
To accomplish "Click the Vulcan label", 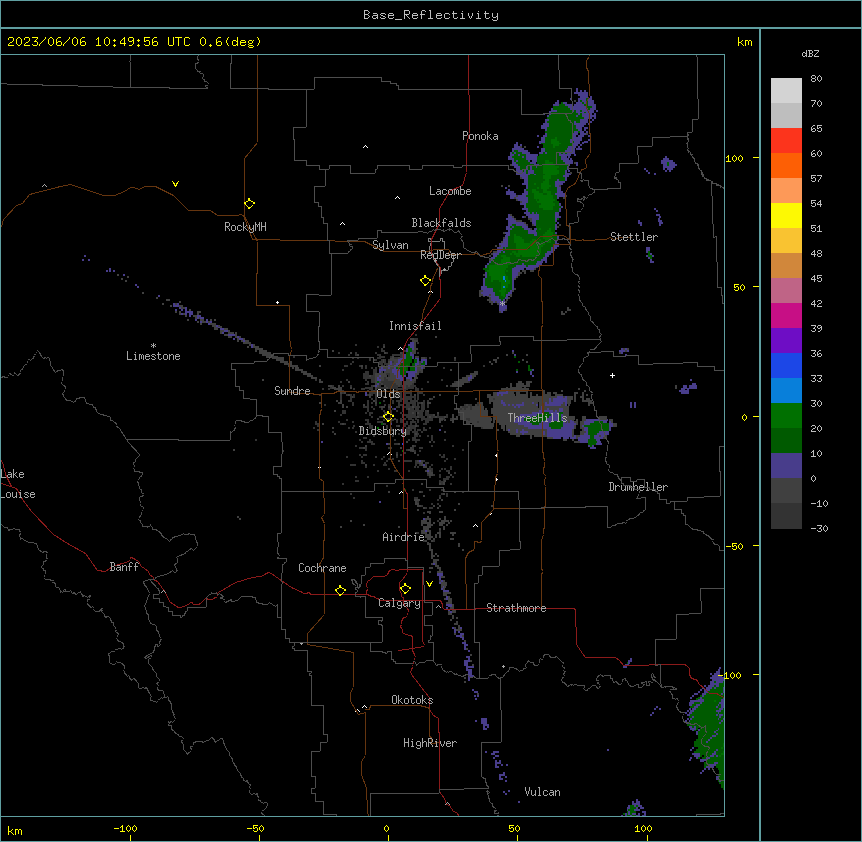I will pos(542,792).
